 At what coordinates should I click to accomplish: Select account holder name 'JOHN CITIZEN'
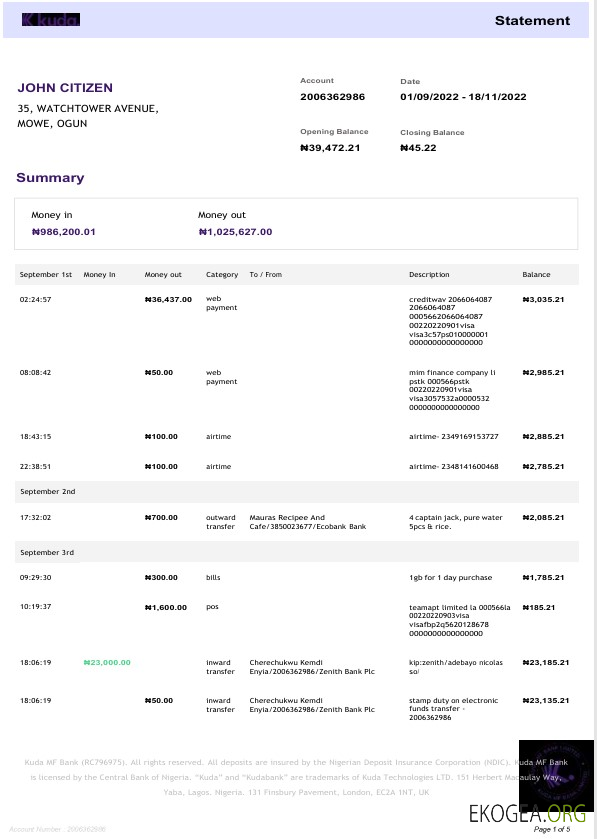coord(65,88)
